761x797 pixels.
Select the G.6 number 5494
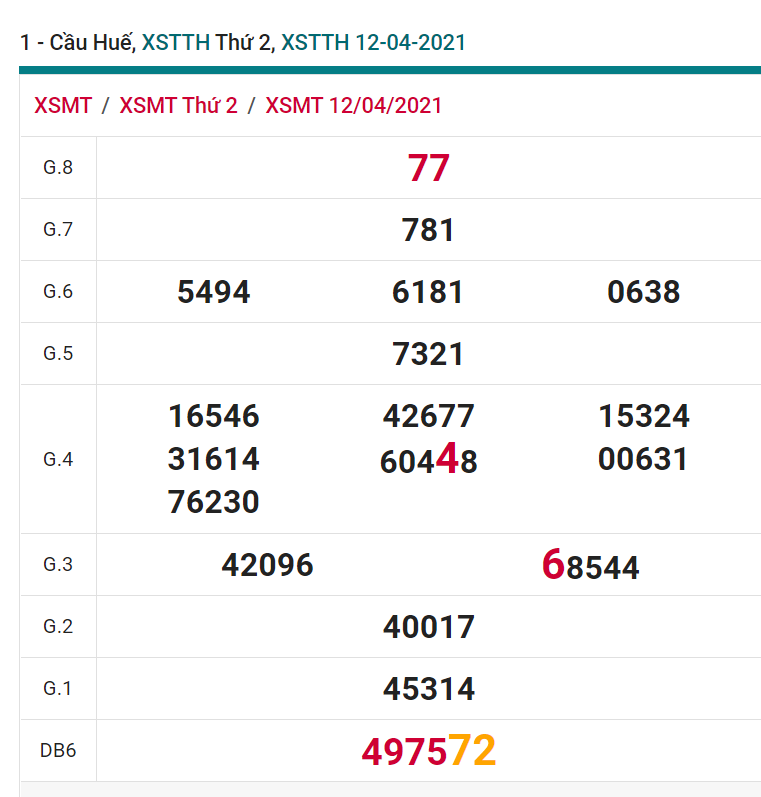[x=213, y=292]
